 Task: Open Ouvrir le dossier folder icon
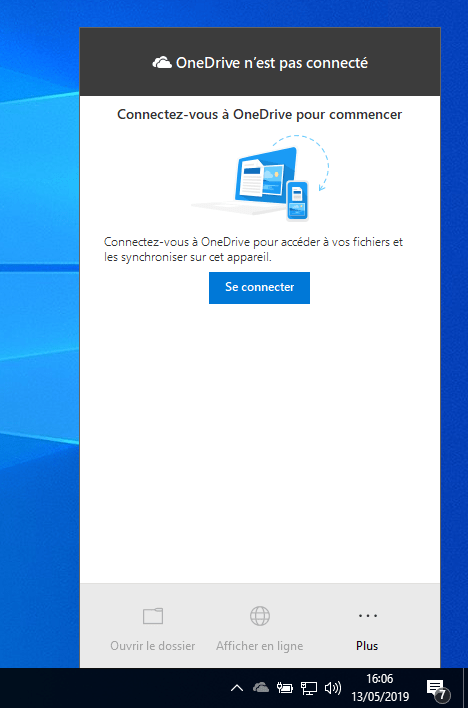153,616
